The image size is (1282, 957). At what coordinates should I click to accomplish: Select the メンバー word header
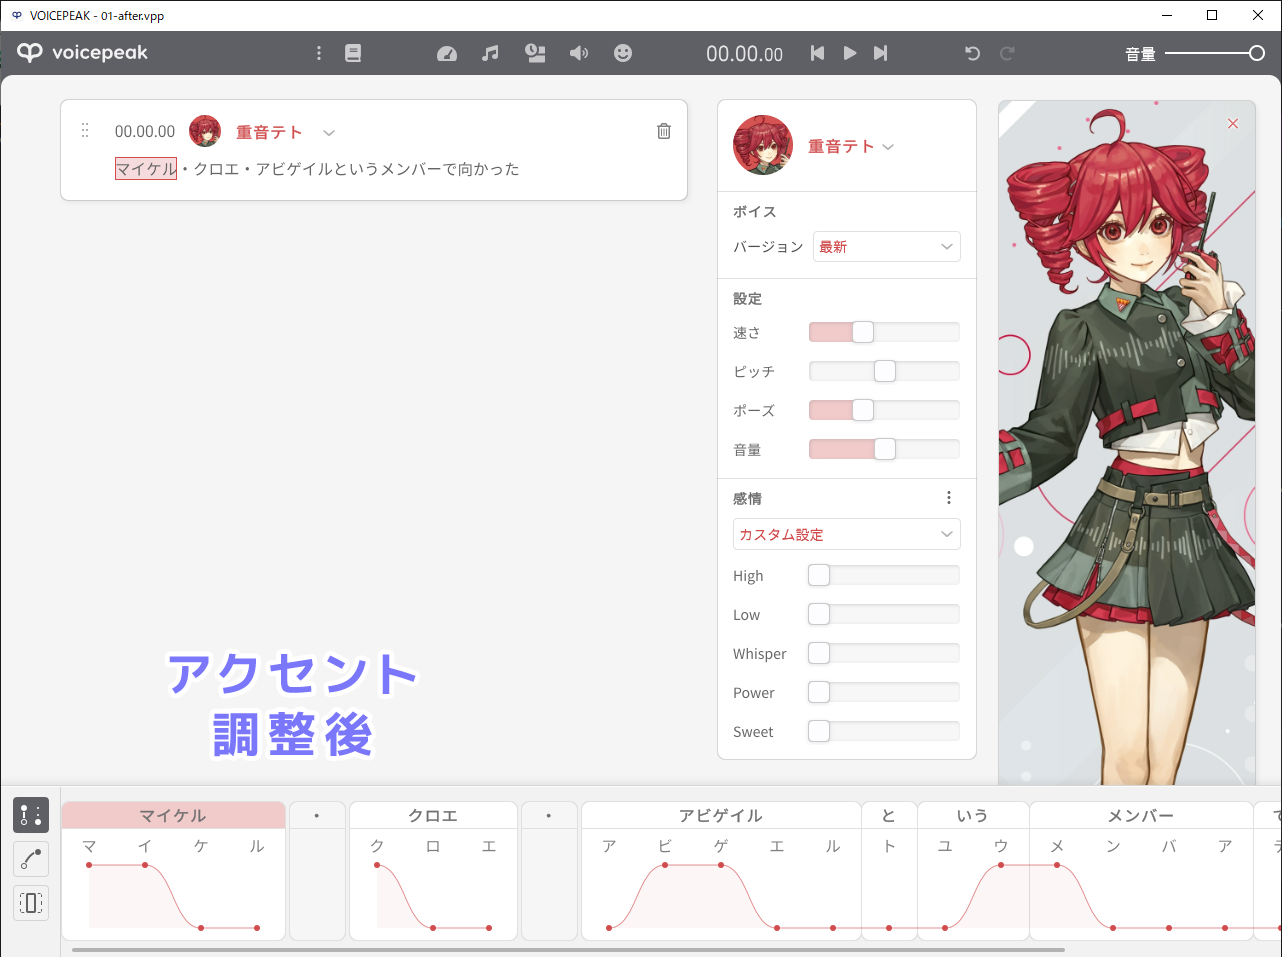pyautogui.click(x=1141, y=815)
